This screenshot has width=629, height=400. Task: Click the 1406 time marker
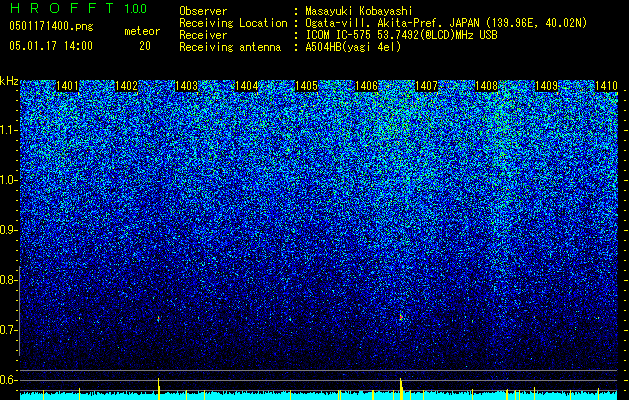(366, 86)
